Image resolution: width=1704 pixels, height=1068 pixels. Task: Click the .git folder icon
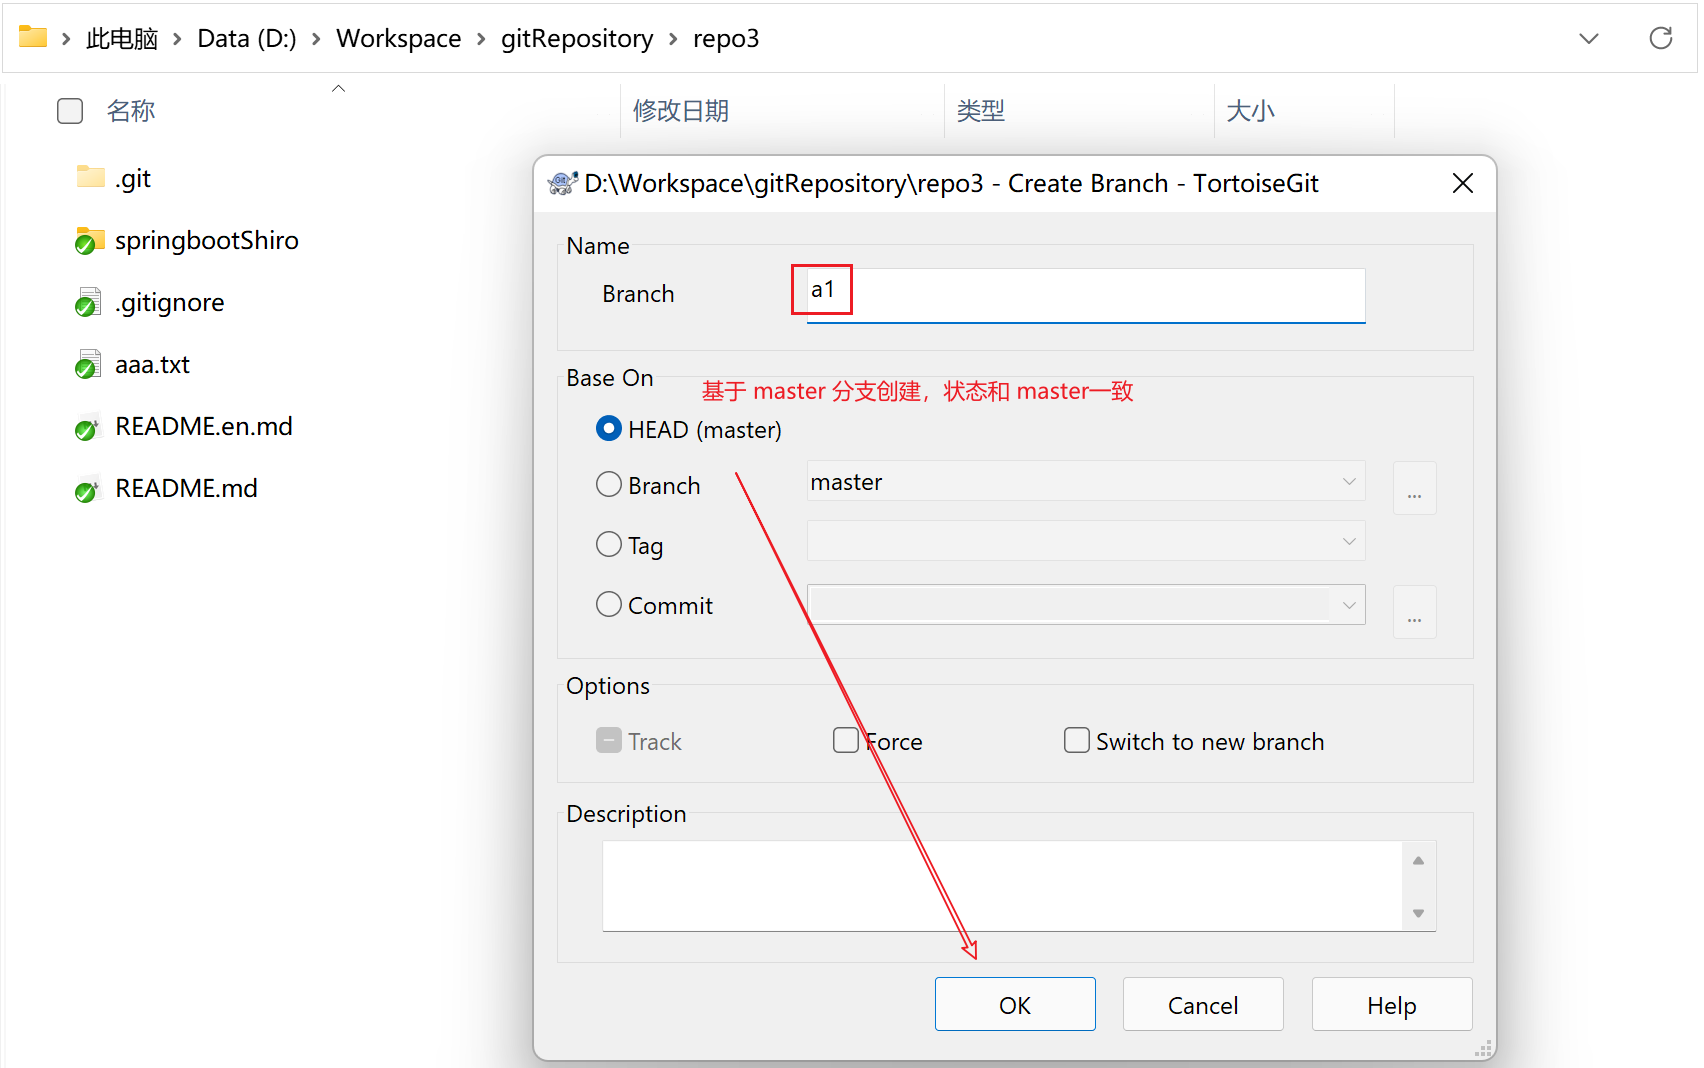pos(90,178)
